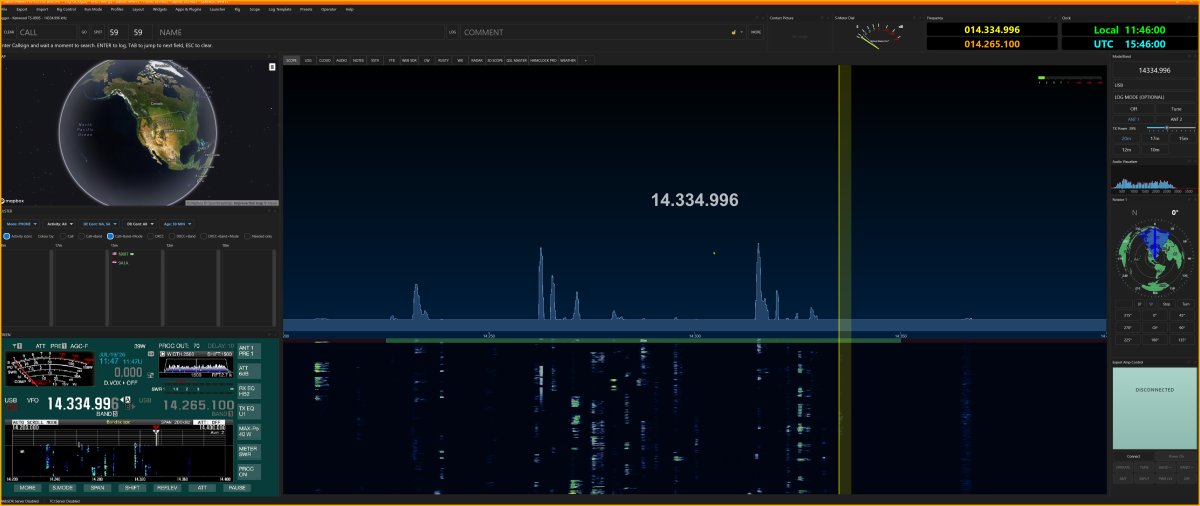Switch to the WEATHER tab
The height and width of the screenshot is (506, 1200).
(567, 60)
